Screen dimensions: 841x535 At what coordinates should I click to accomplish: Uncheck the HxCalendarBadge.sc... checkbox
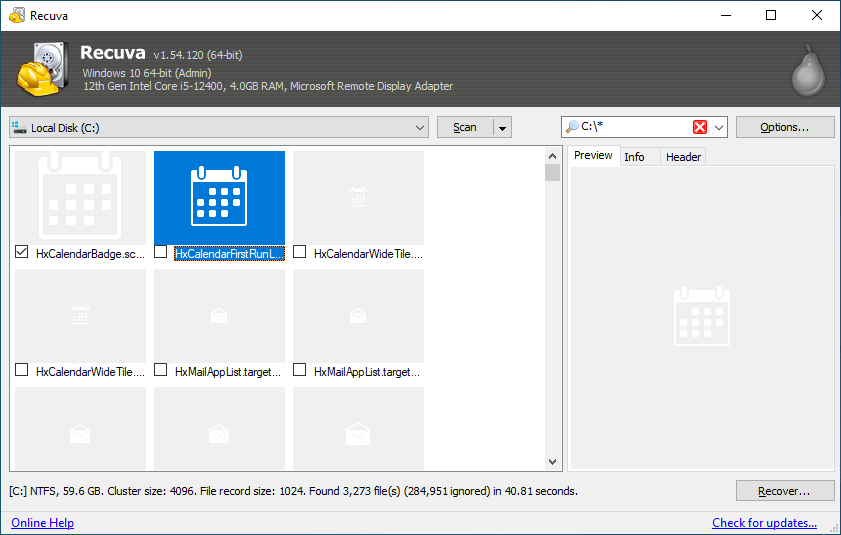pyautogui.click(x=21, y=252)
